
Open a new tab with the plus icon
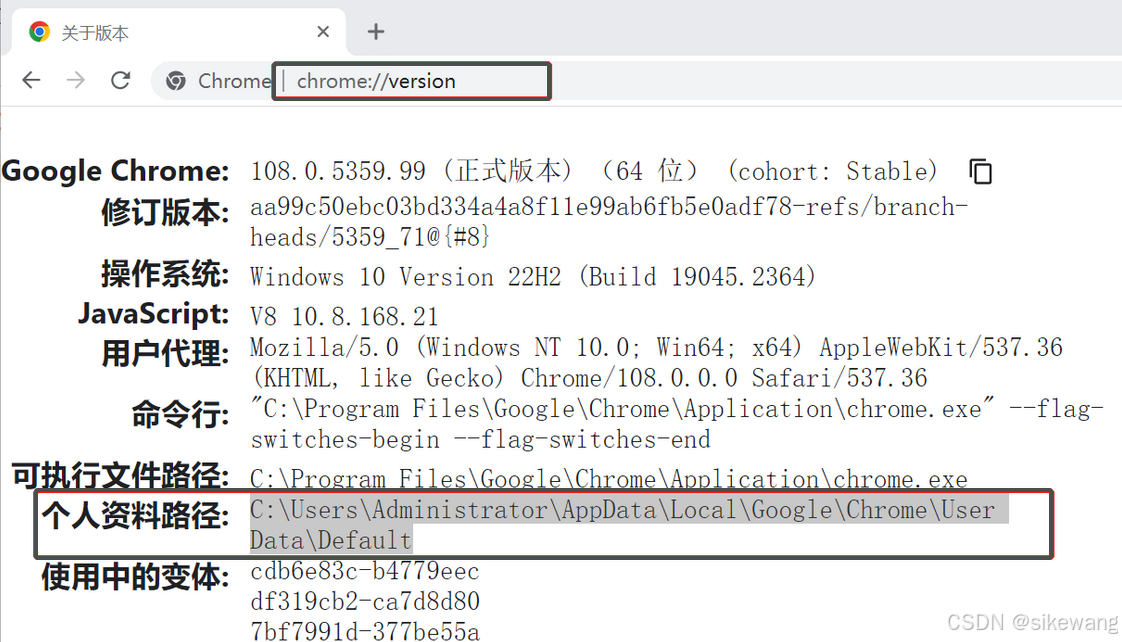point(376,31)
